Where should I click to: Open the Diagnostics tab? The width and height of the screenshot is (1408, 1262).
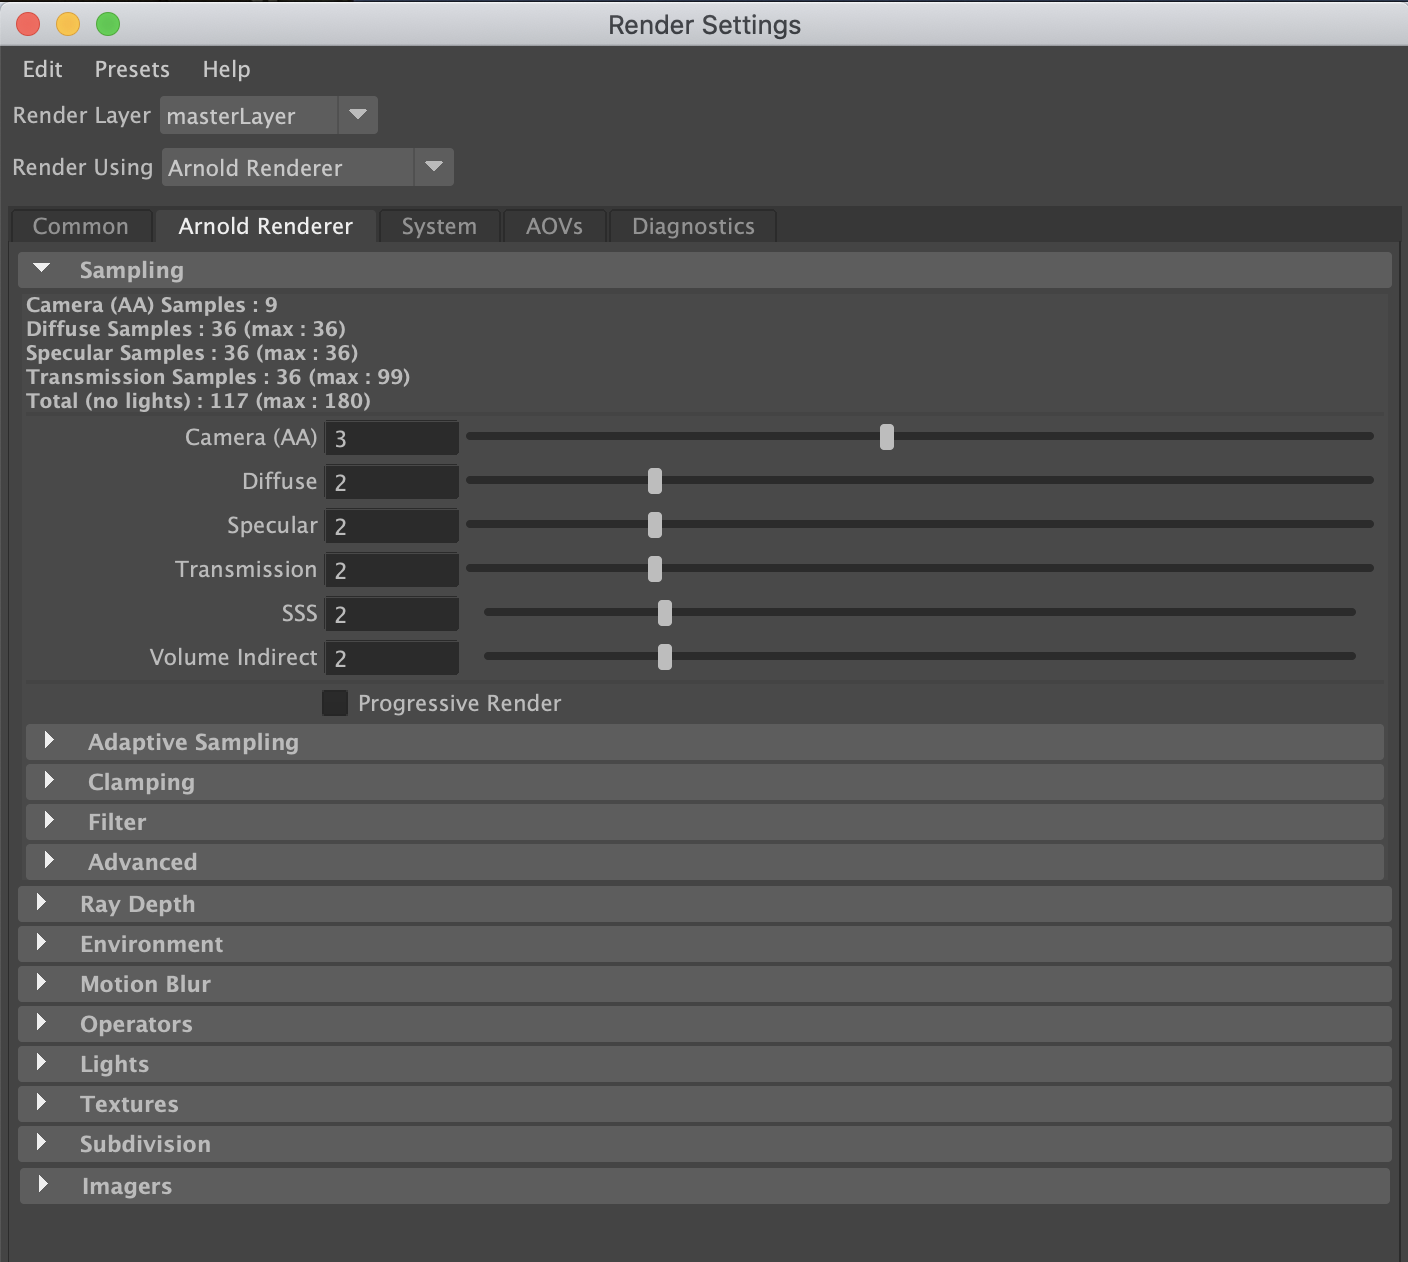coord(692,226)
